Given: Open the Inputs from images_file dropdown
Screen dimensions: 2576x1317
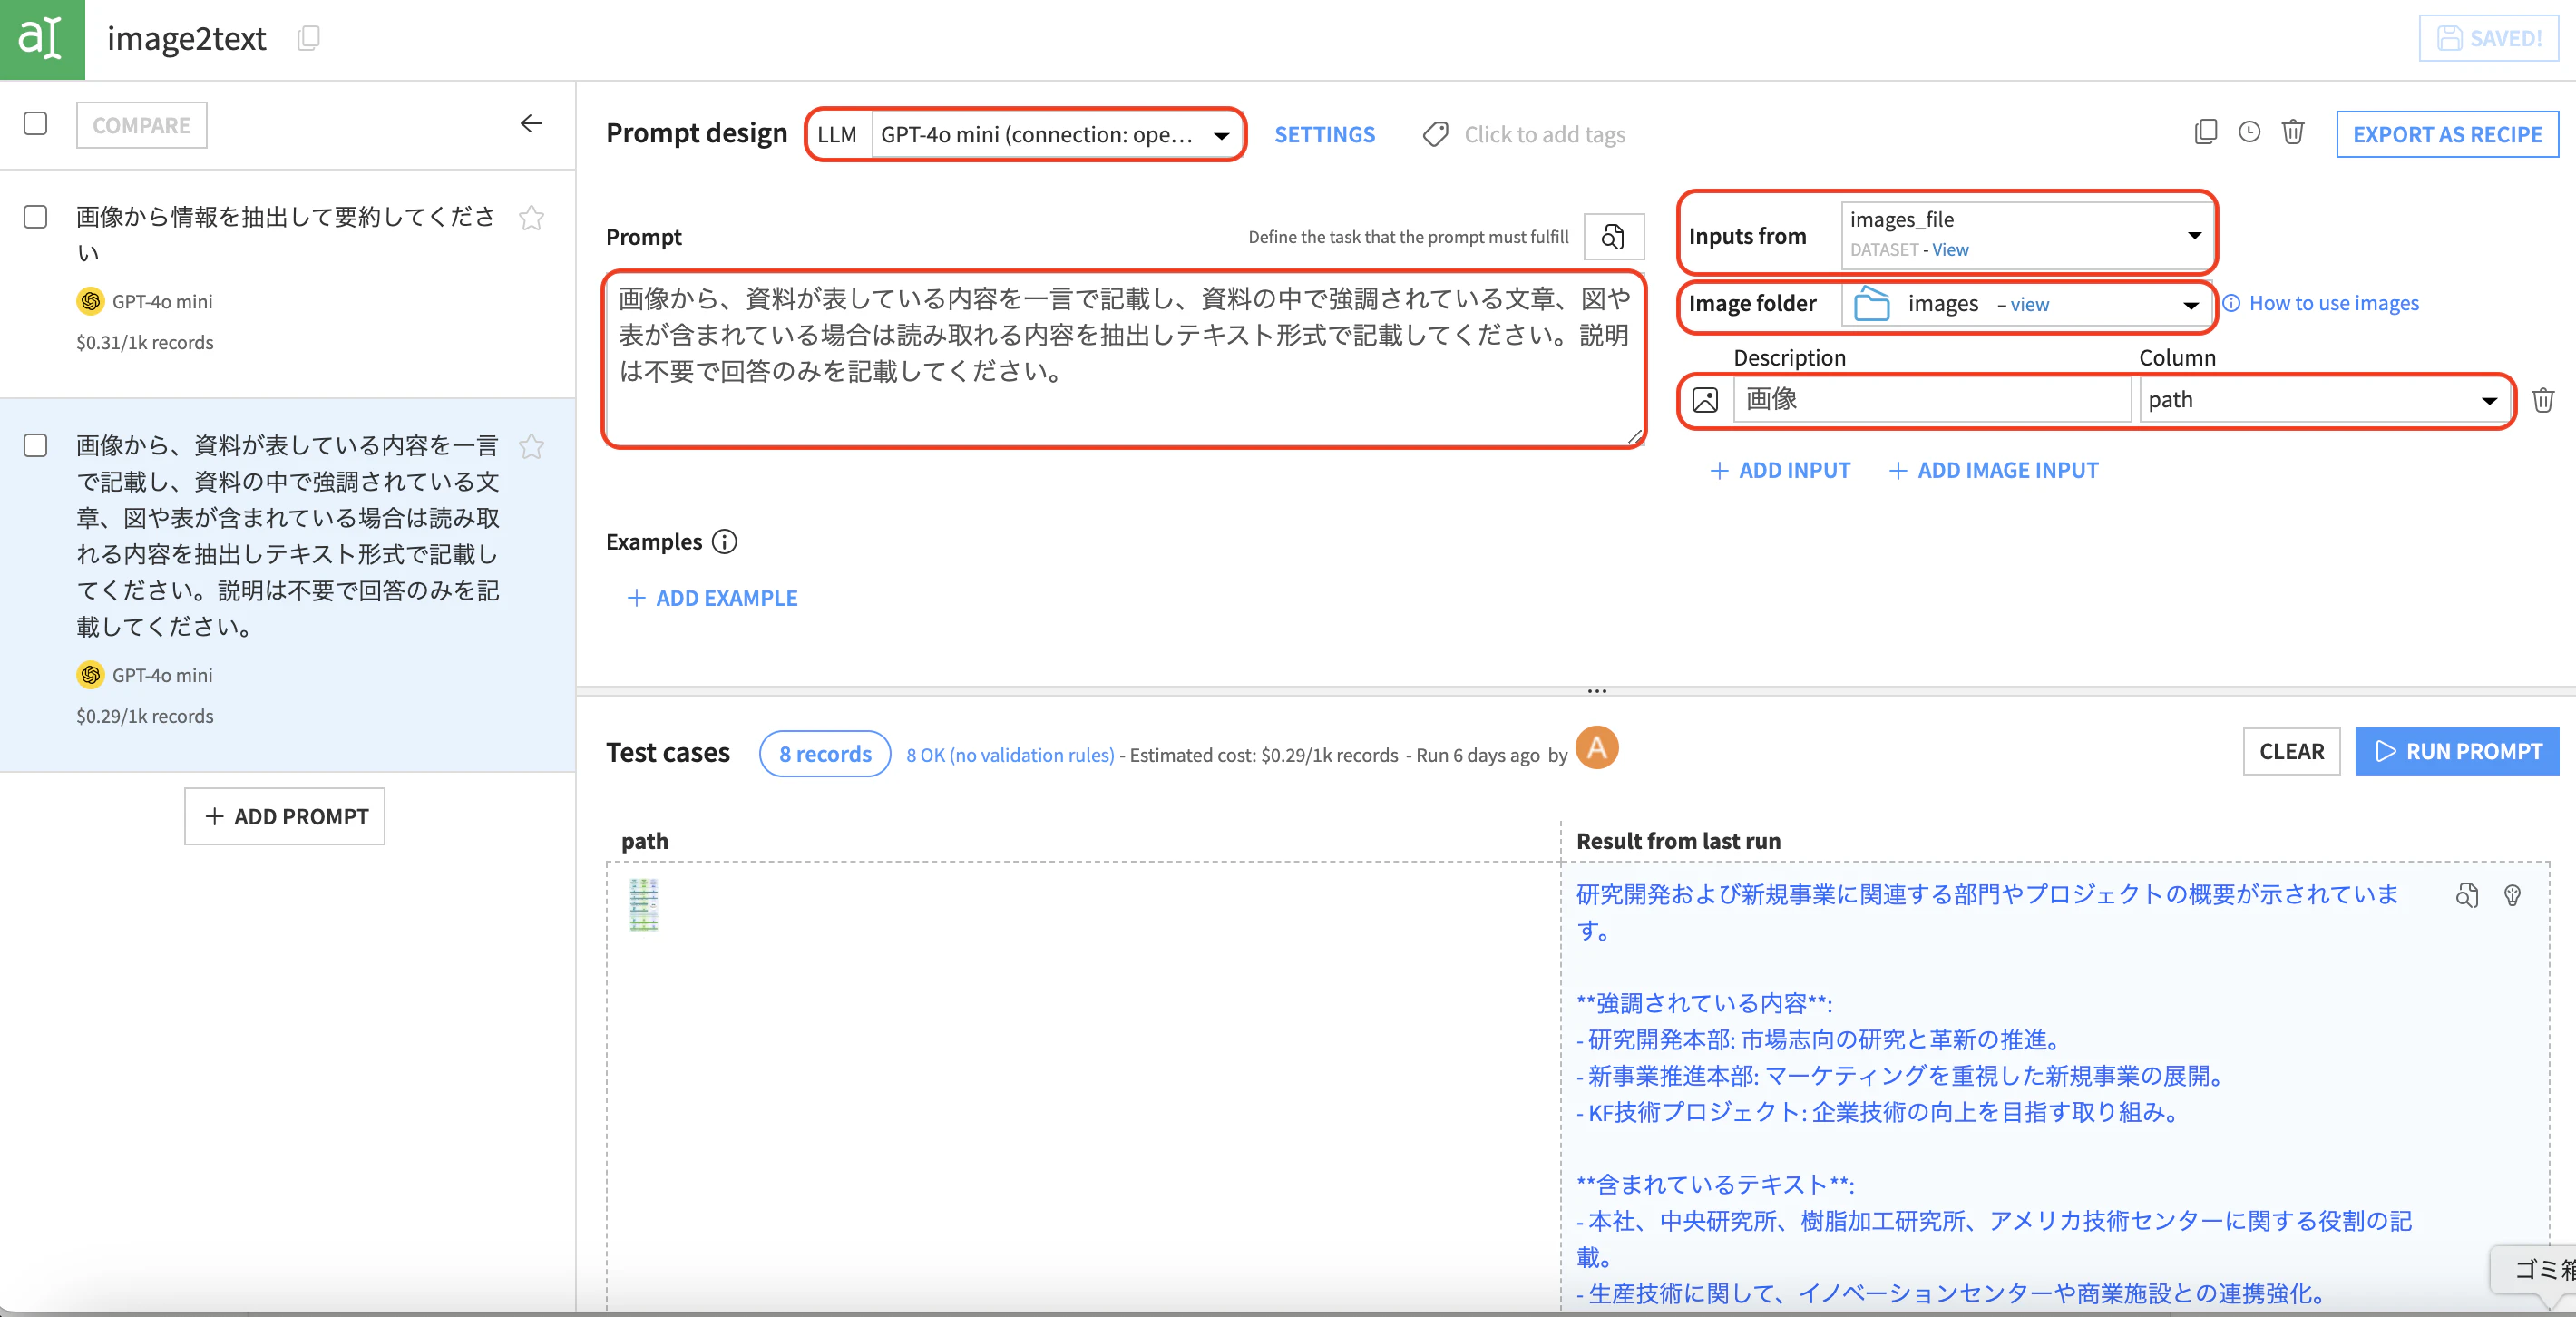Looking at the screenshot, I should 2026,236.
